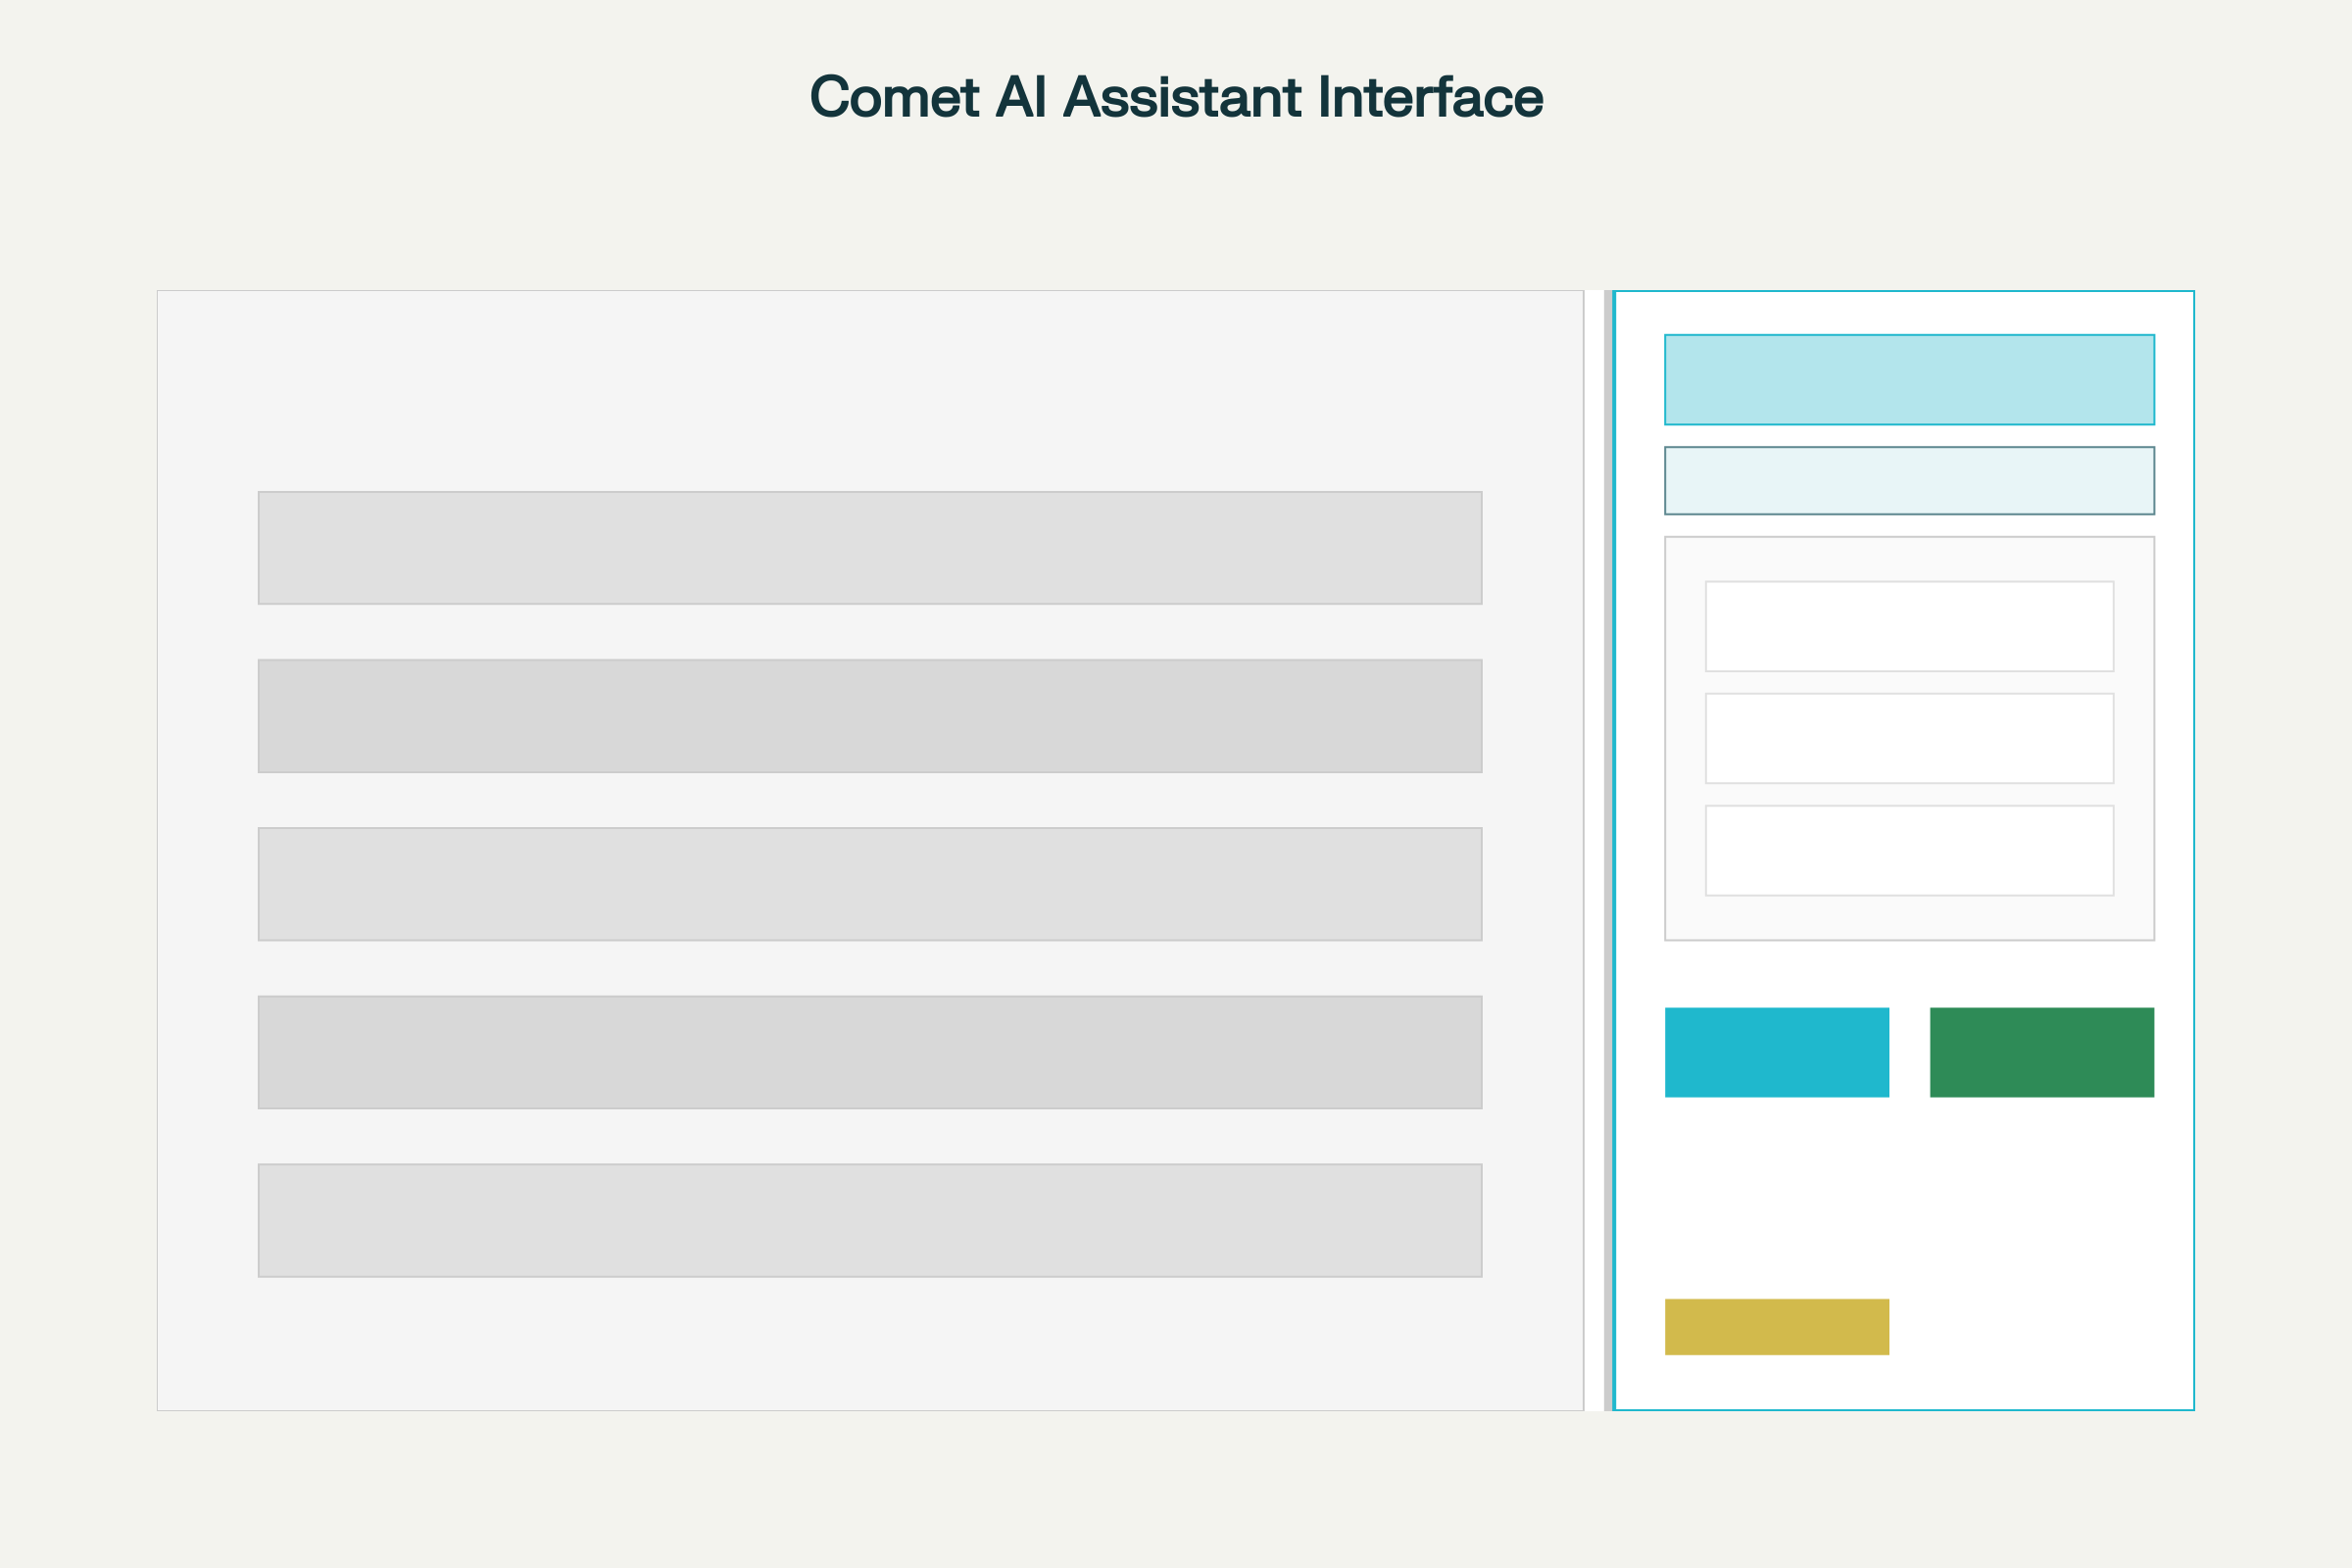The height and width of the screenshot is (1568, 2352).
Task: Click the gray card's padding below its white boxes
Action: pyautogui.click(x=1909, y=918)
